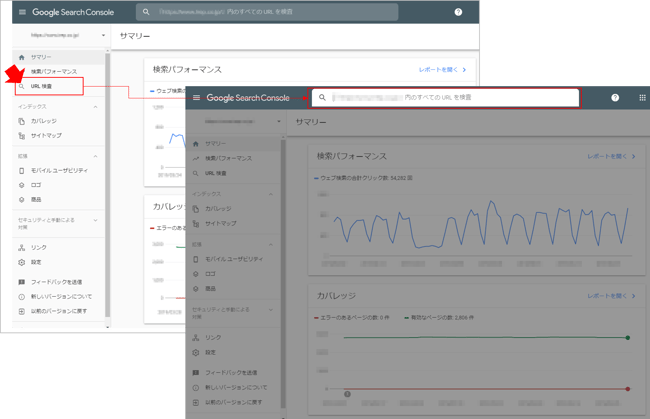Collapse インデックス section in back window sidebar

coord(96,106)
